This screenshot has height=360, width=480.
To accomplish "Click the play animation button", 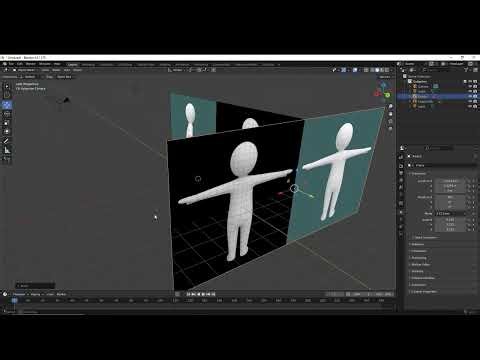I will [204, 294].
